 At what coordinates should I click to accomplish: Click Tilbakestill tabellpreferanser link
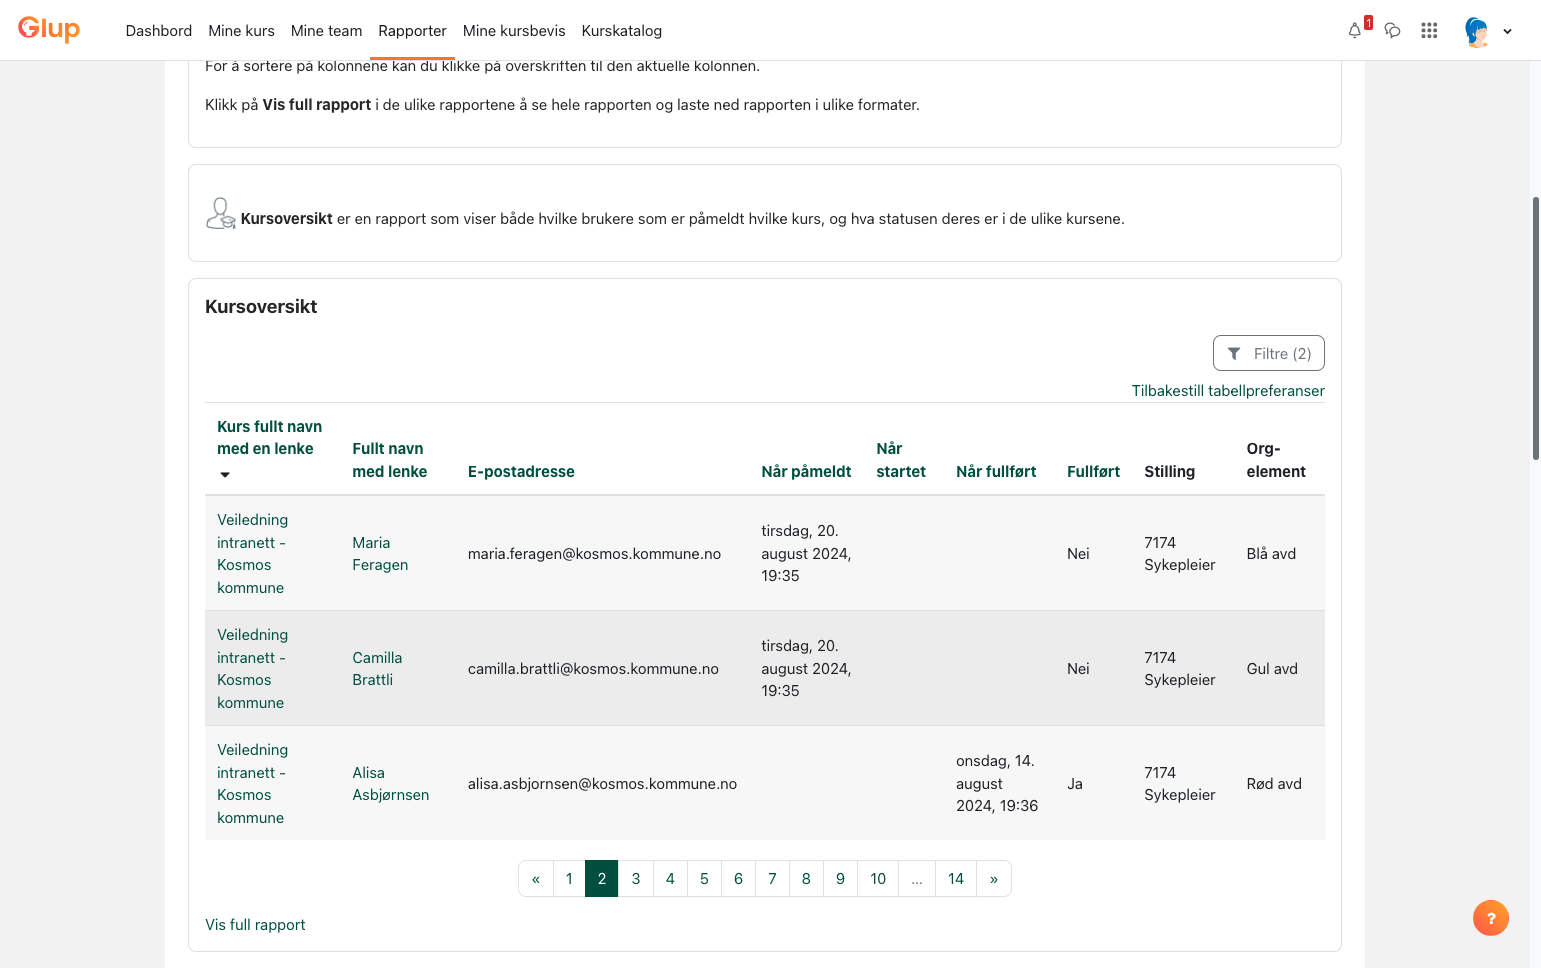1228,391
